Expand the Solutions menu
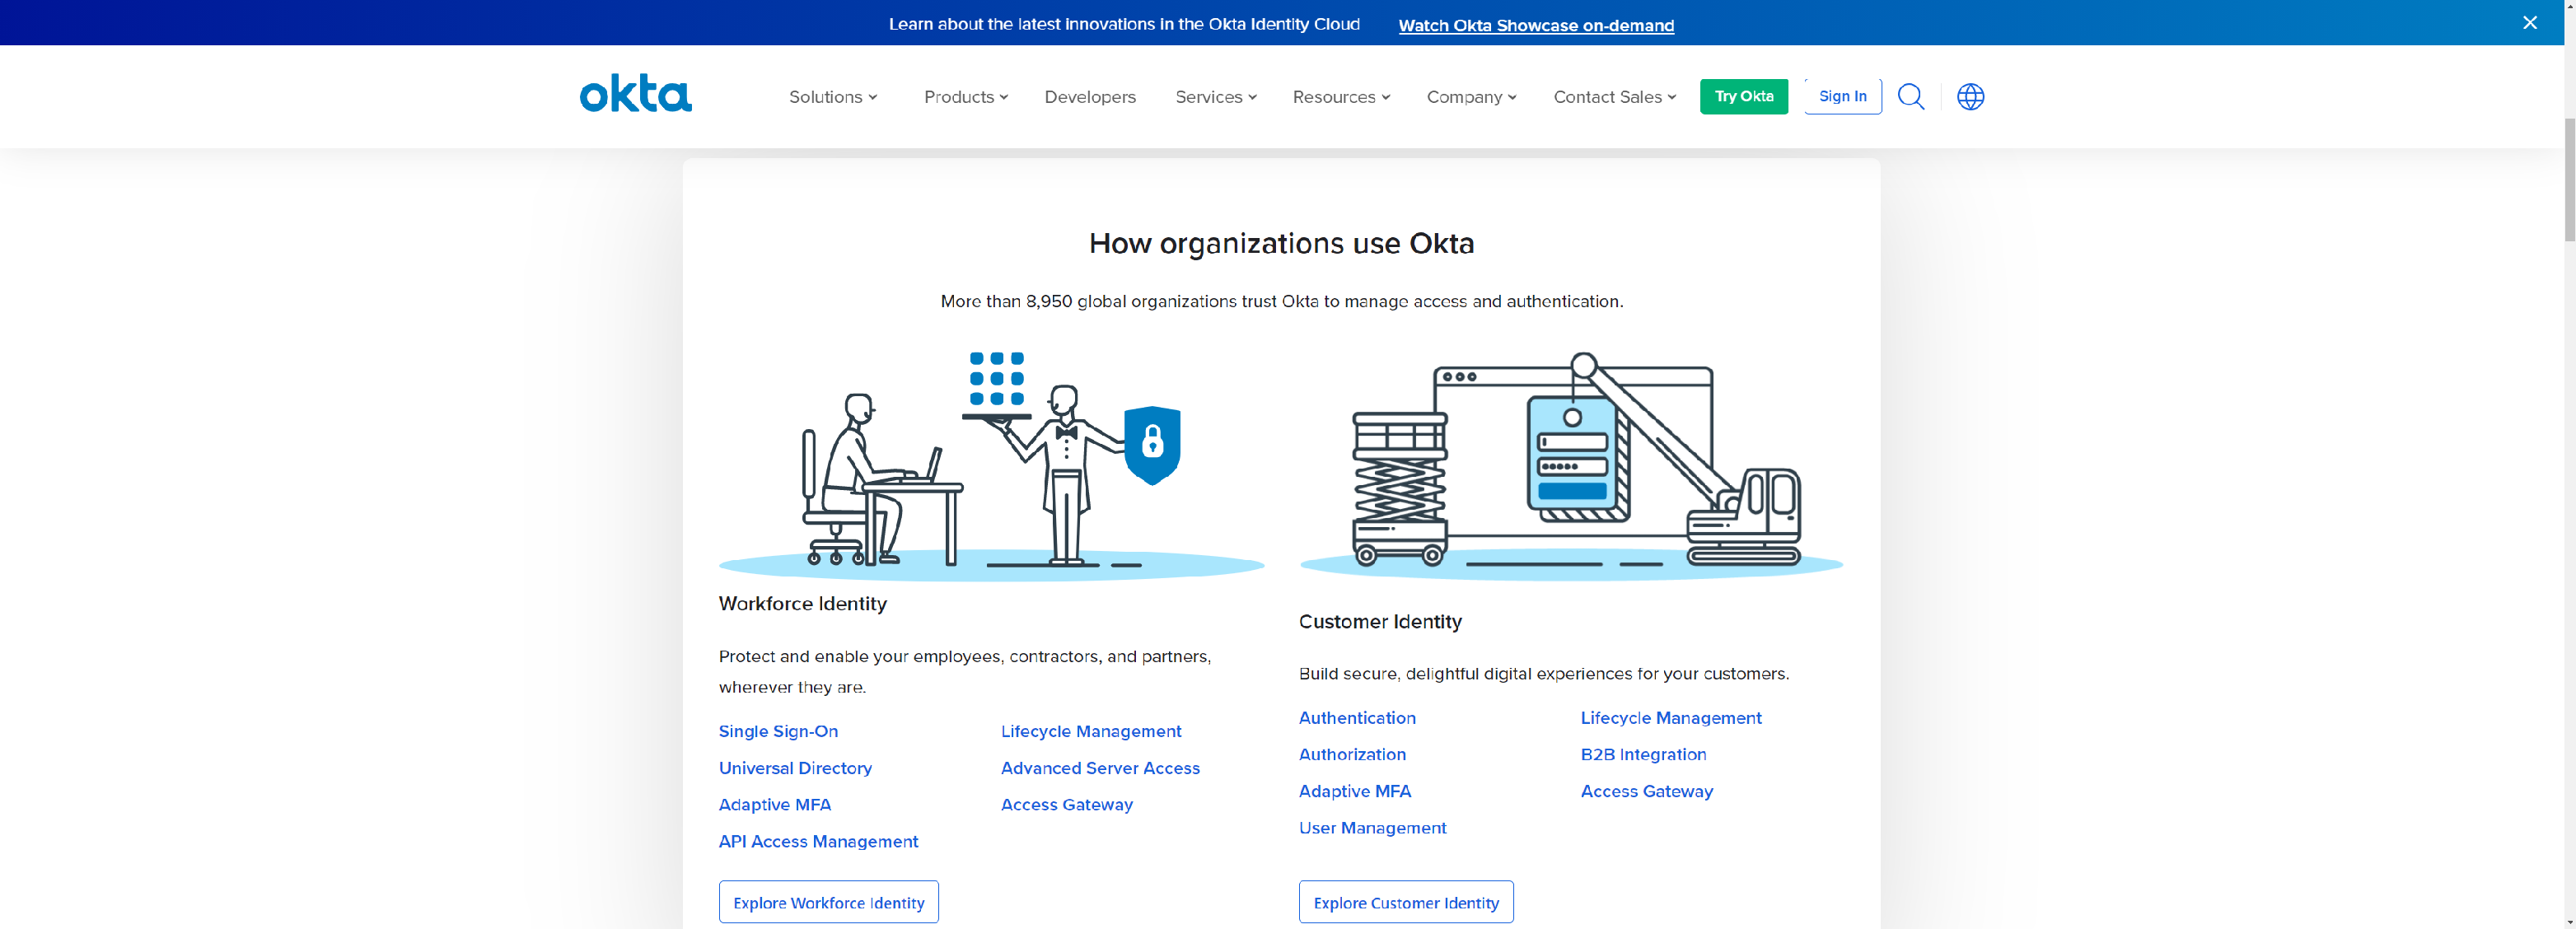 (x=833, y=97)
